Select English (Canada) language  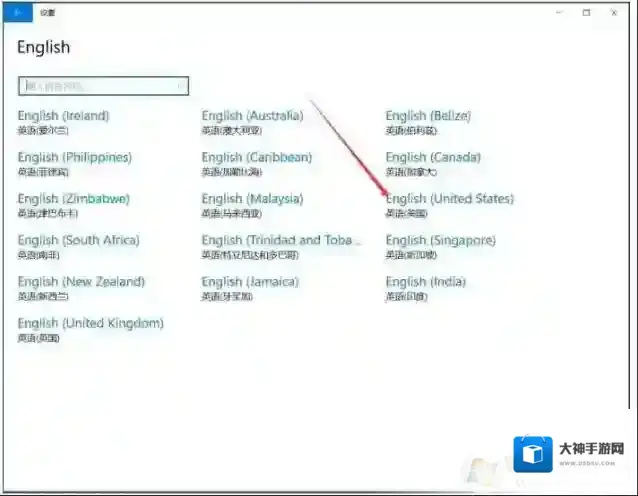[433, 158]
